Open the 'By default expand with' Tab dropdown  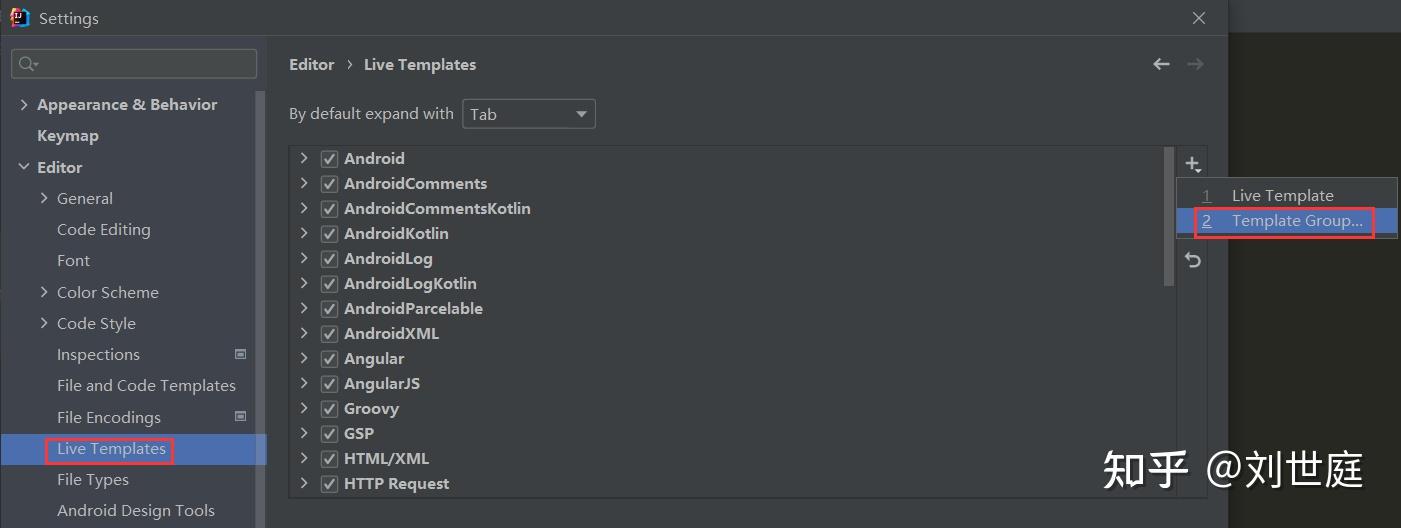pos(528,114)
